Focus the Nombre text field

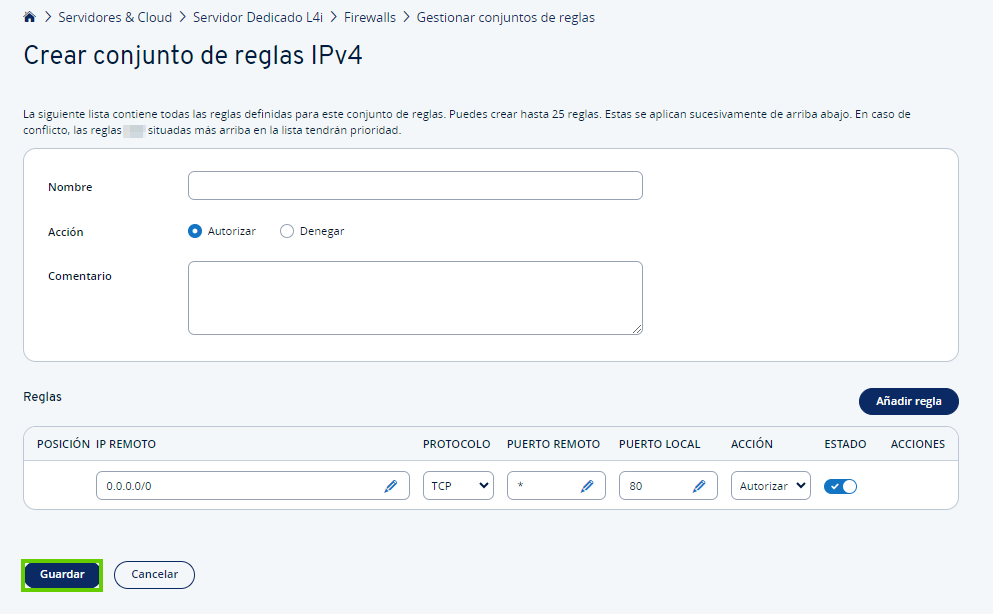[x=415, y=186]
